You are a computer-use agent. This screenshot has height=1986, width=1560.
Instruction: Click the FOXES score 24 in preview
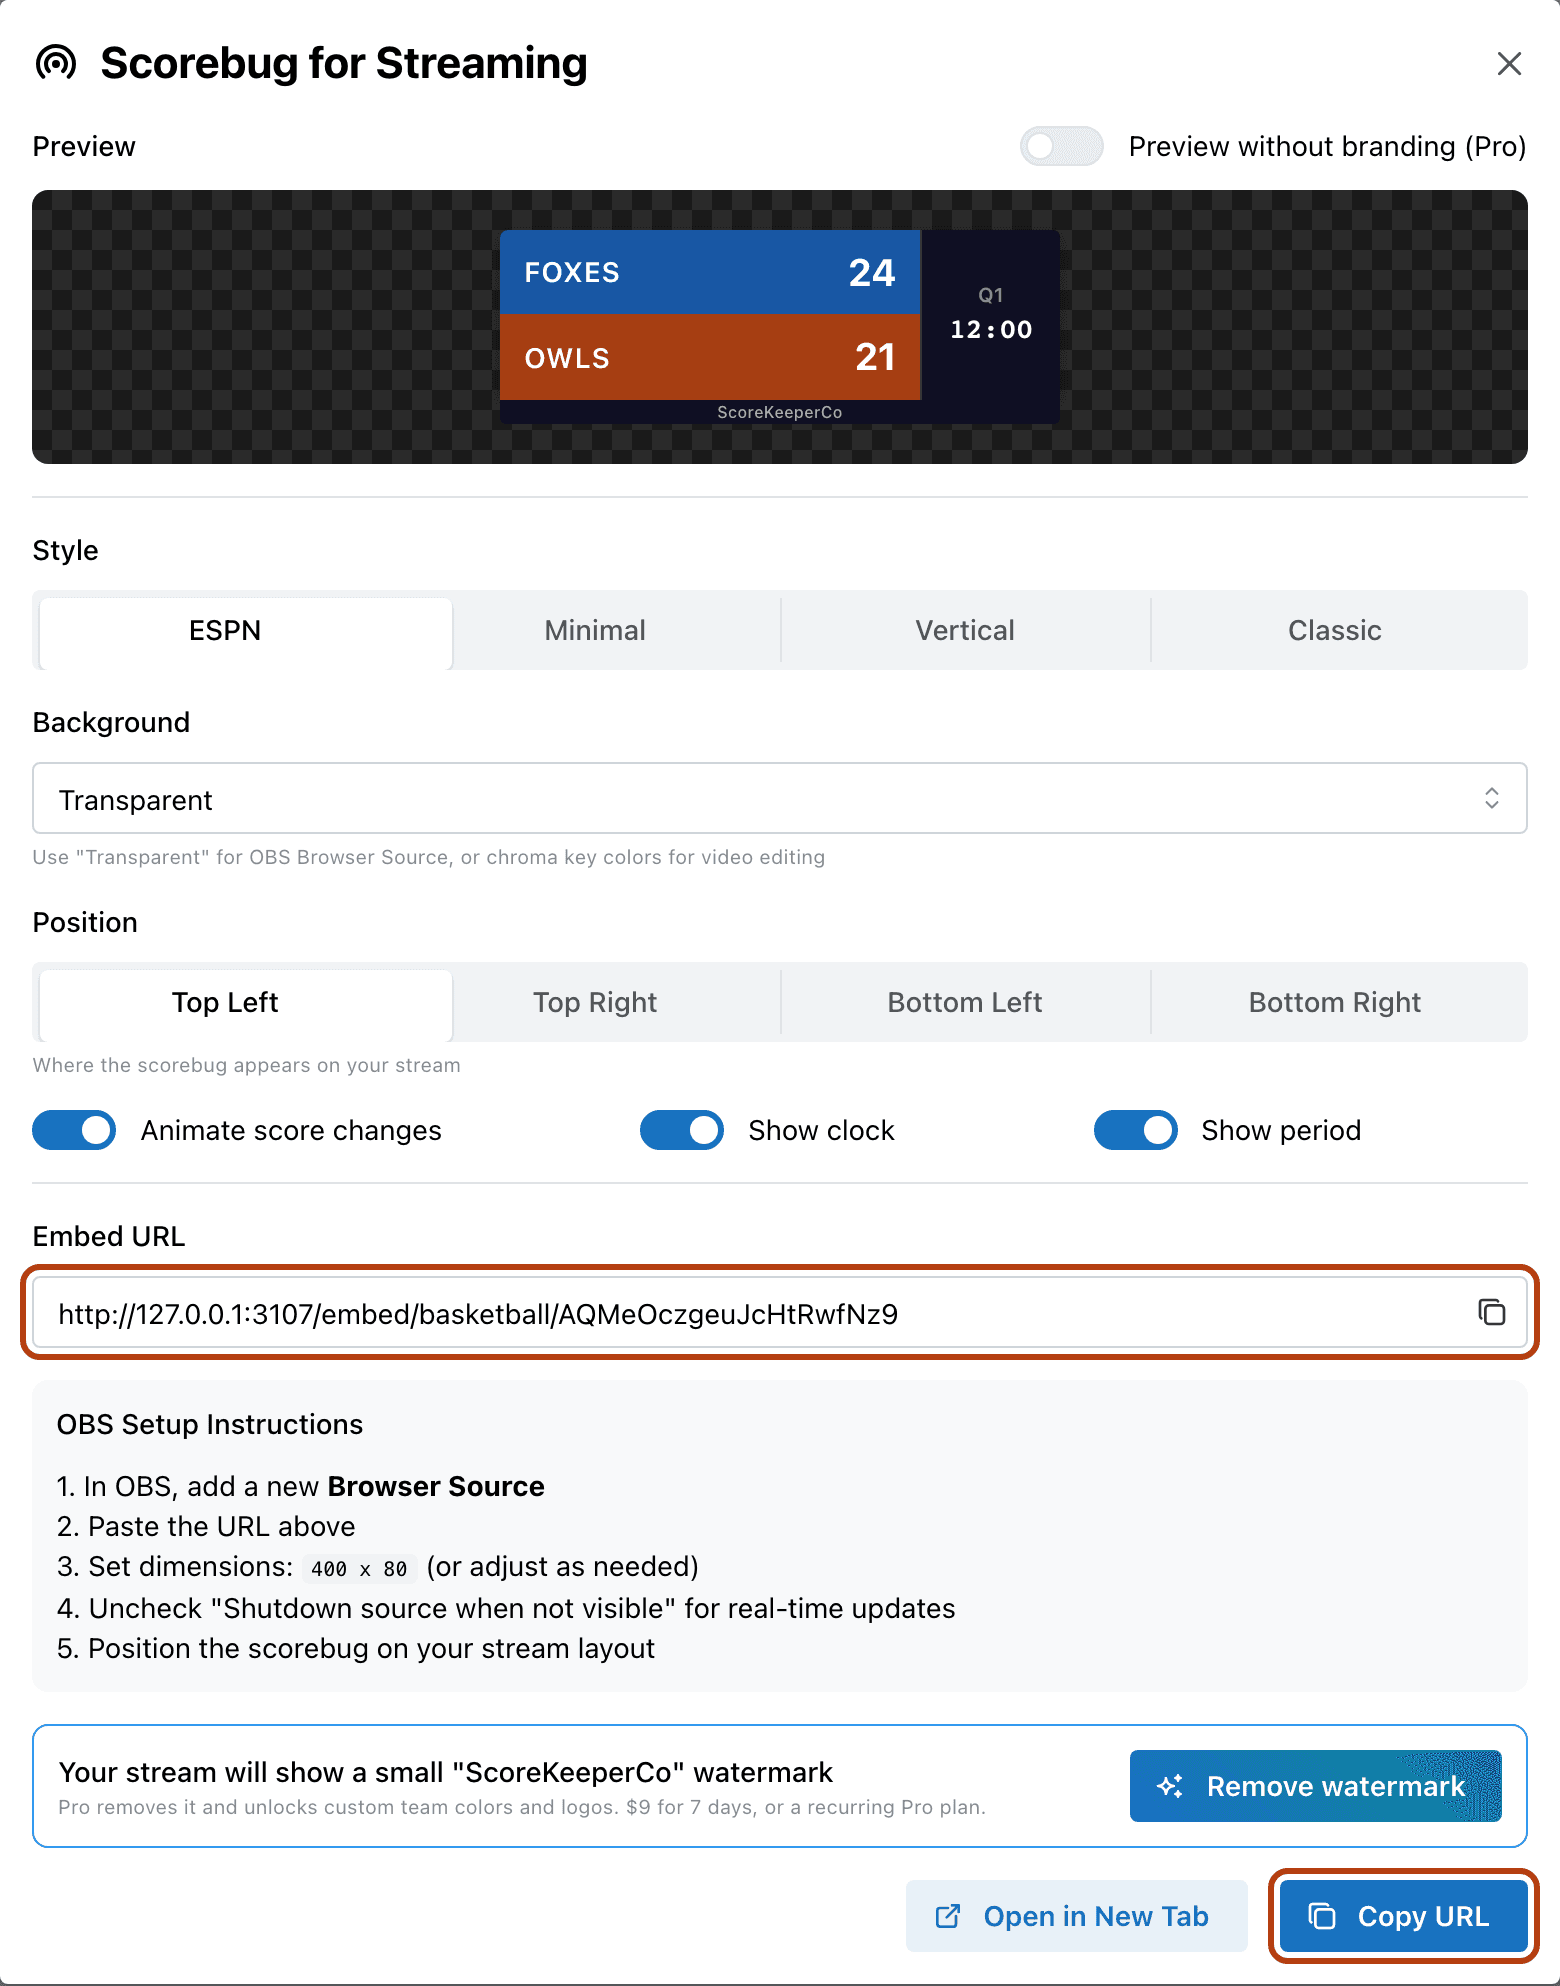pos(872,273)
